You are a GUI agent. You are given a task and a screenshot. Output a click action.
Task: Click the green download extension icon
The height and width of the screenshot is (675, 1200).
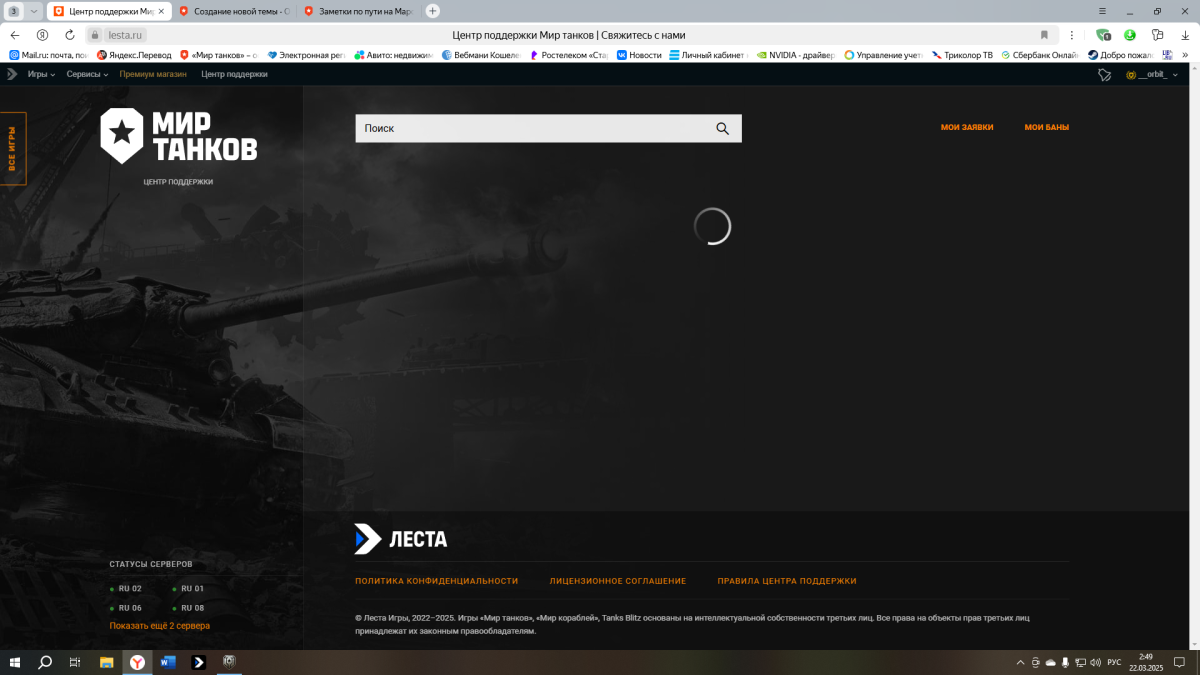click(x=1130, y=34)
